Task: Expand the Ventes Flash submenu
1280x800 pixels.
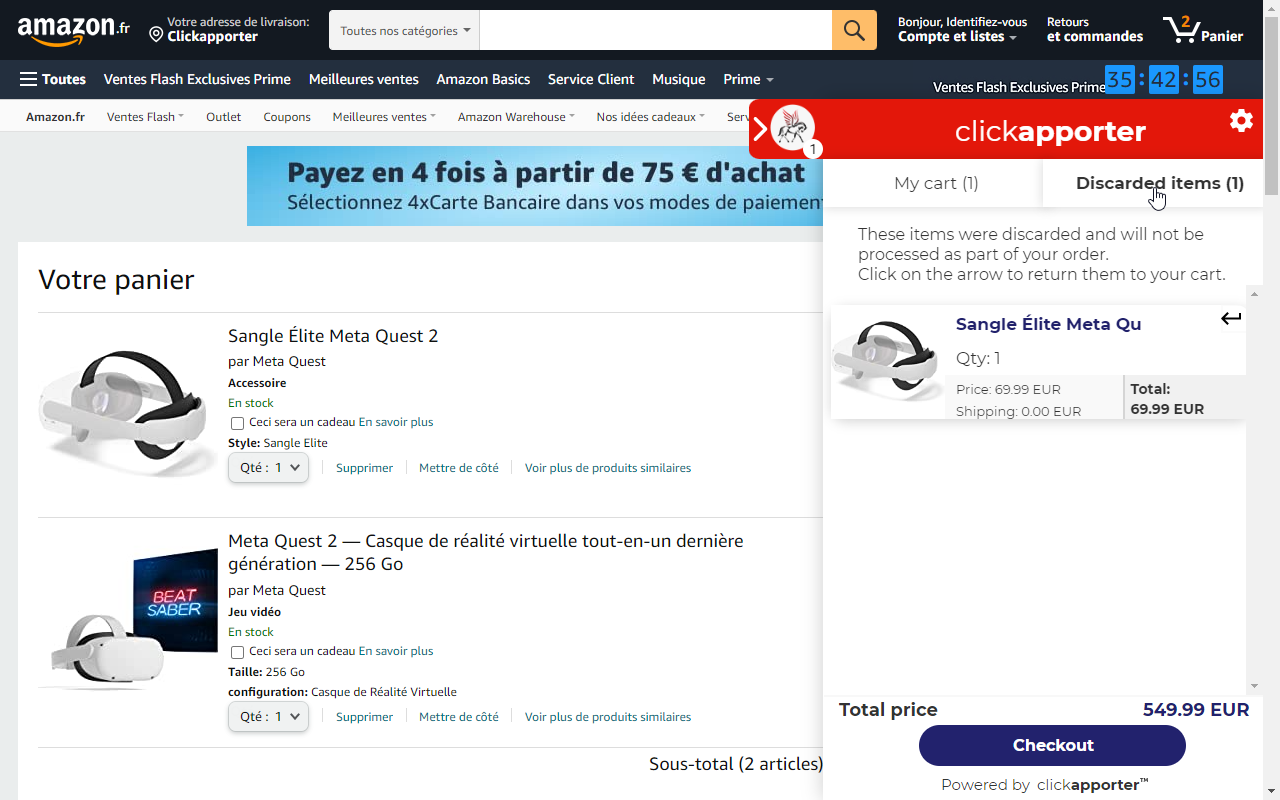Action: point(145,117)
